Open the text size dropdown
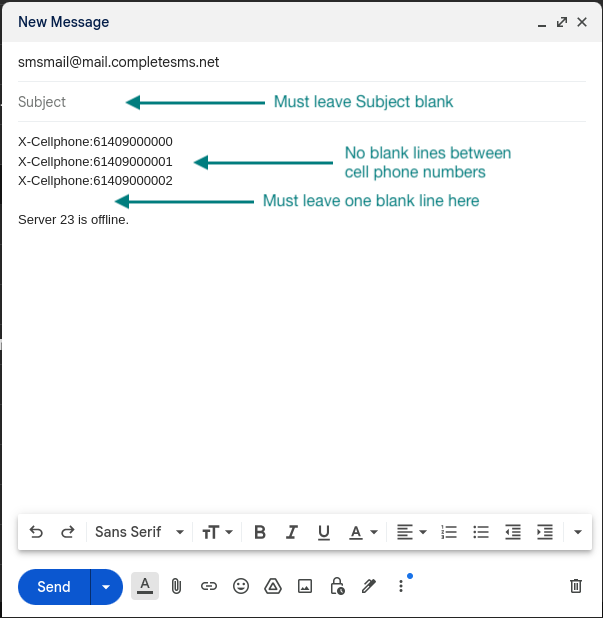The image size is (603, 618). (217, 532)
